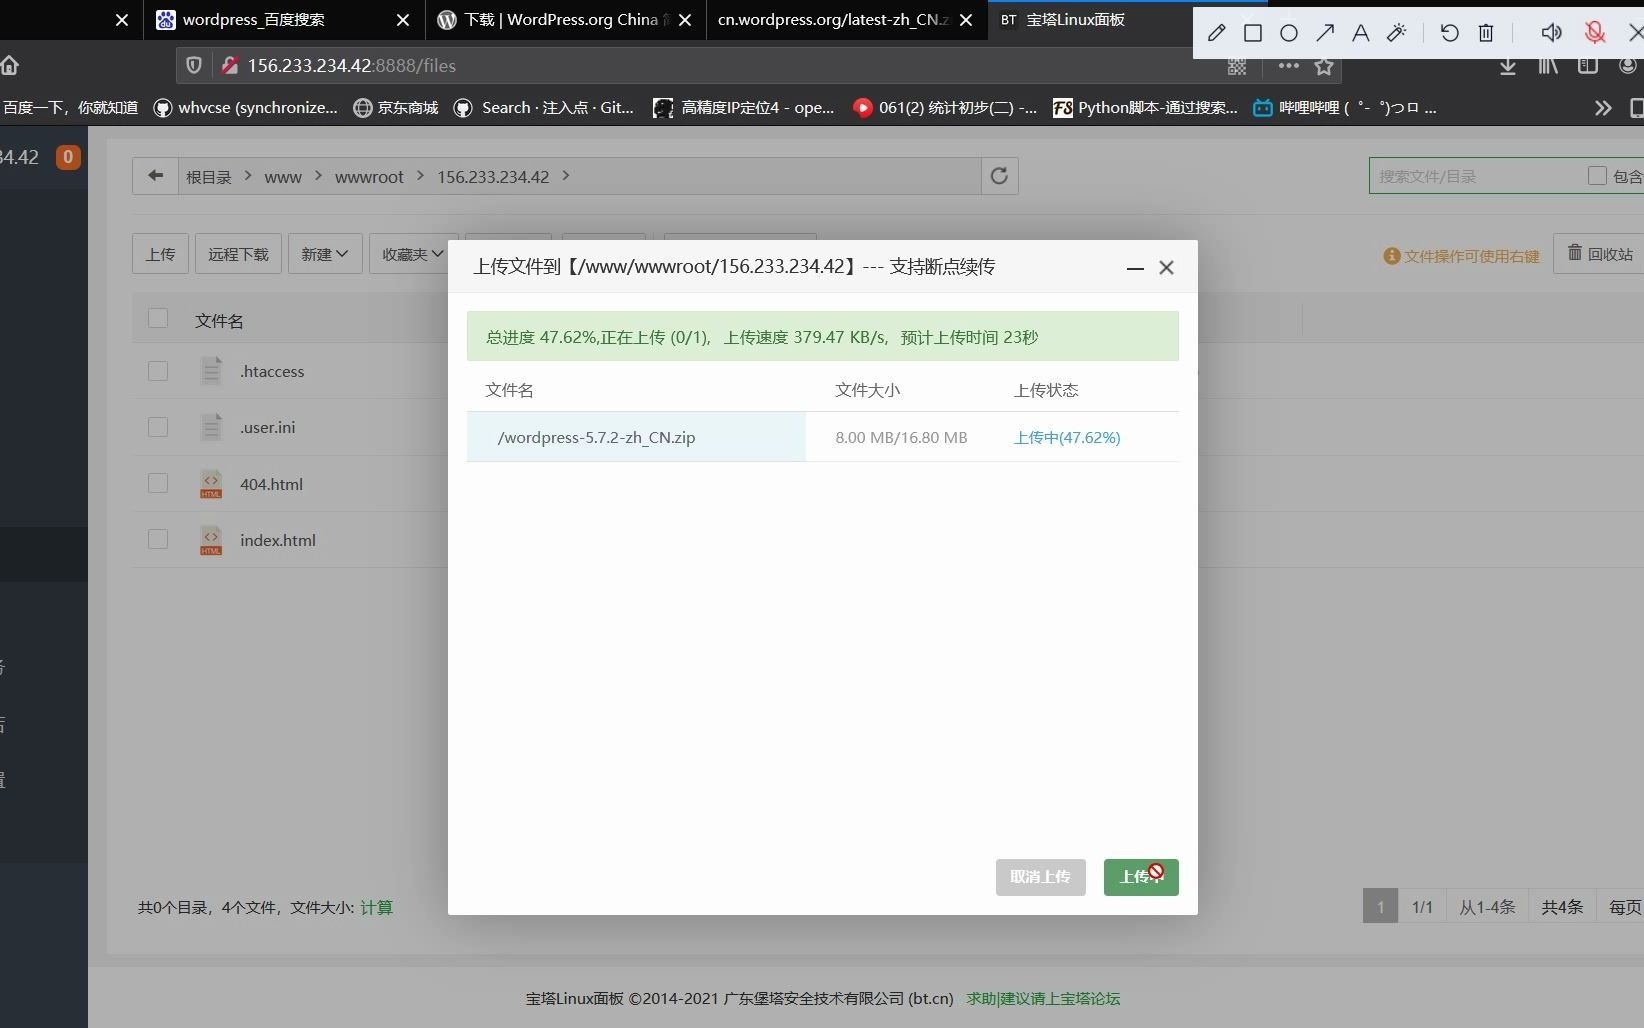Image resolution: width=1644 pixels, height=1028 pixels.
Task: Close the wordpress_百度搜索 tab
Action: (x=403, y=20)
